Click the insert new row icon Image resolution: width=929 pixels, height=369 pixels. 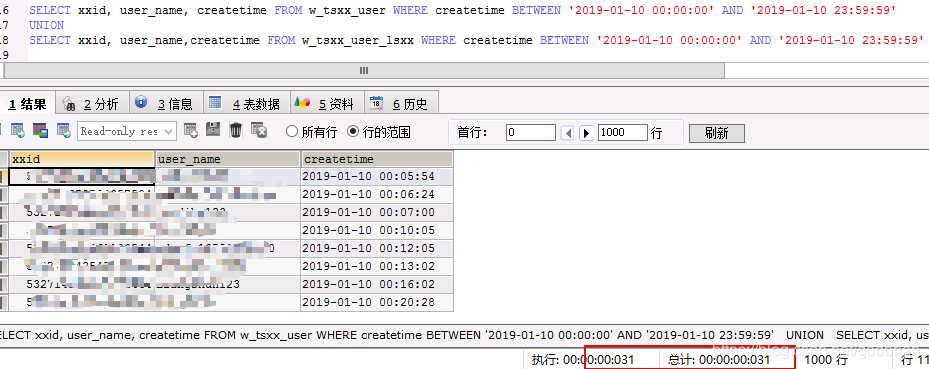click(190, 130)
